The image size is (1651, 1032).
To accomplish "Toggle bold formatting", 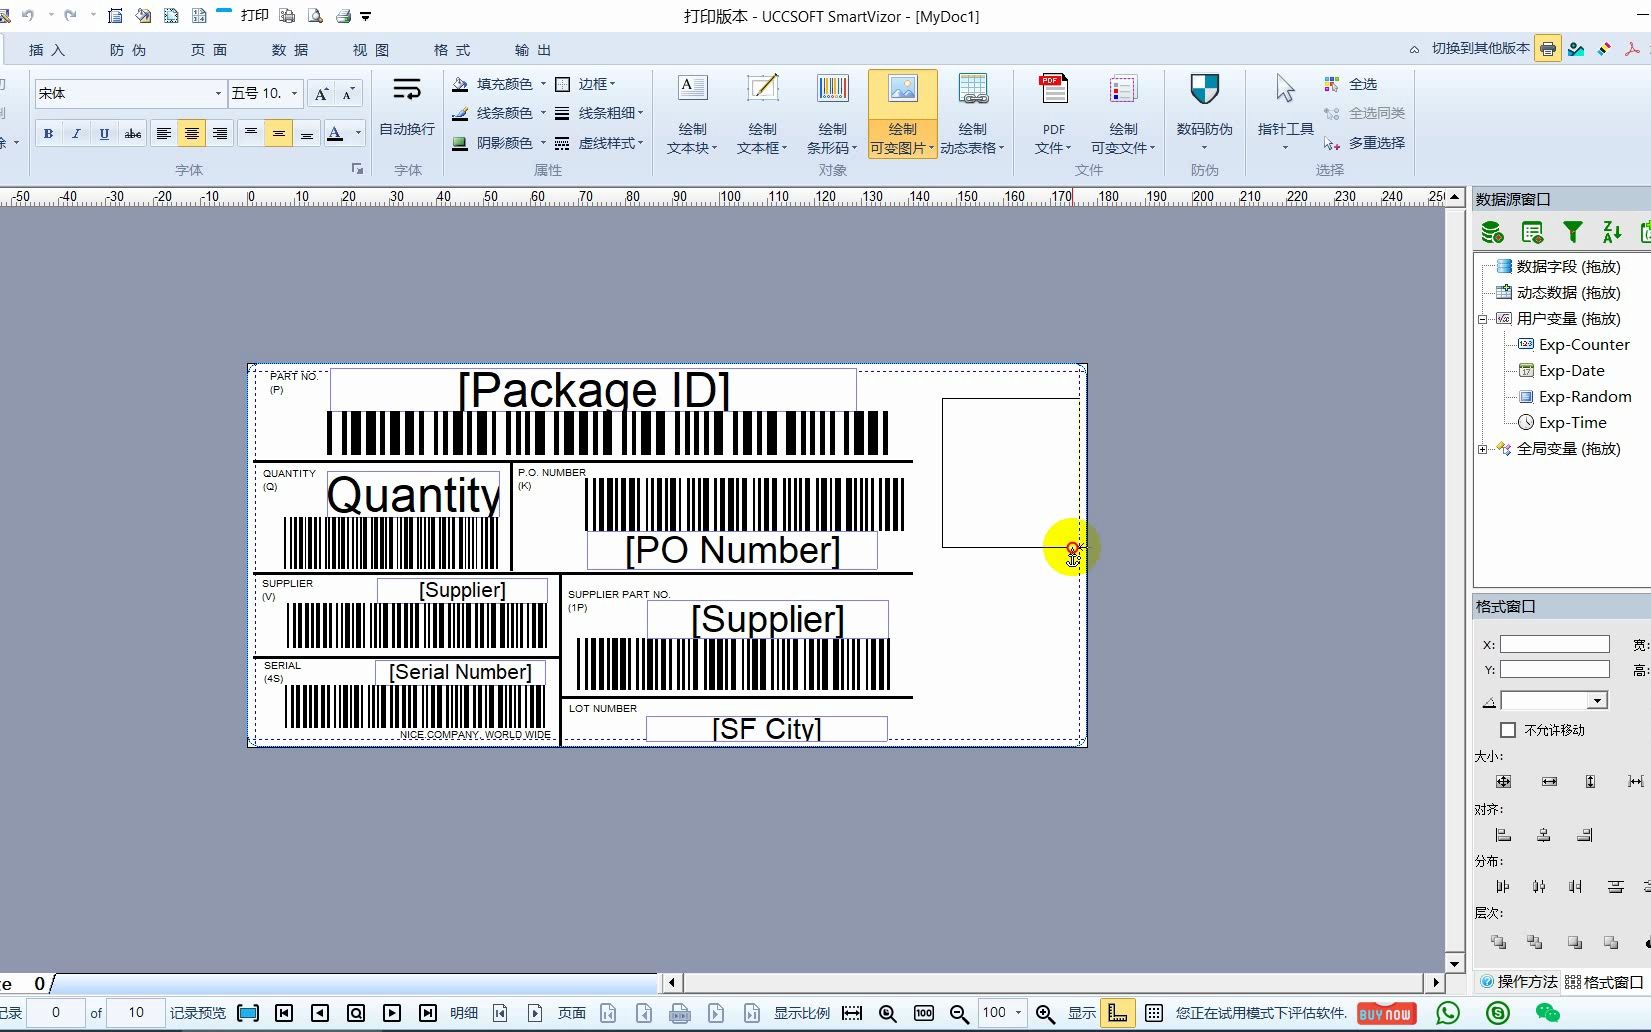I will pyautogui.click(x=48, y=133).
